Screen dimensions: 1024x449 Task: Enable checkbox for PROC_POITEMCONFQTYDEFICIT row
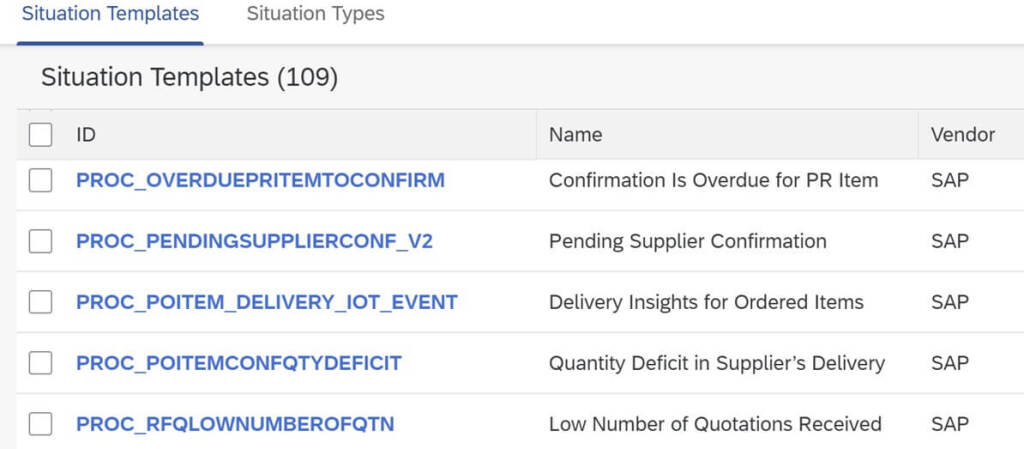(x=40, y=363)
